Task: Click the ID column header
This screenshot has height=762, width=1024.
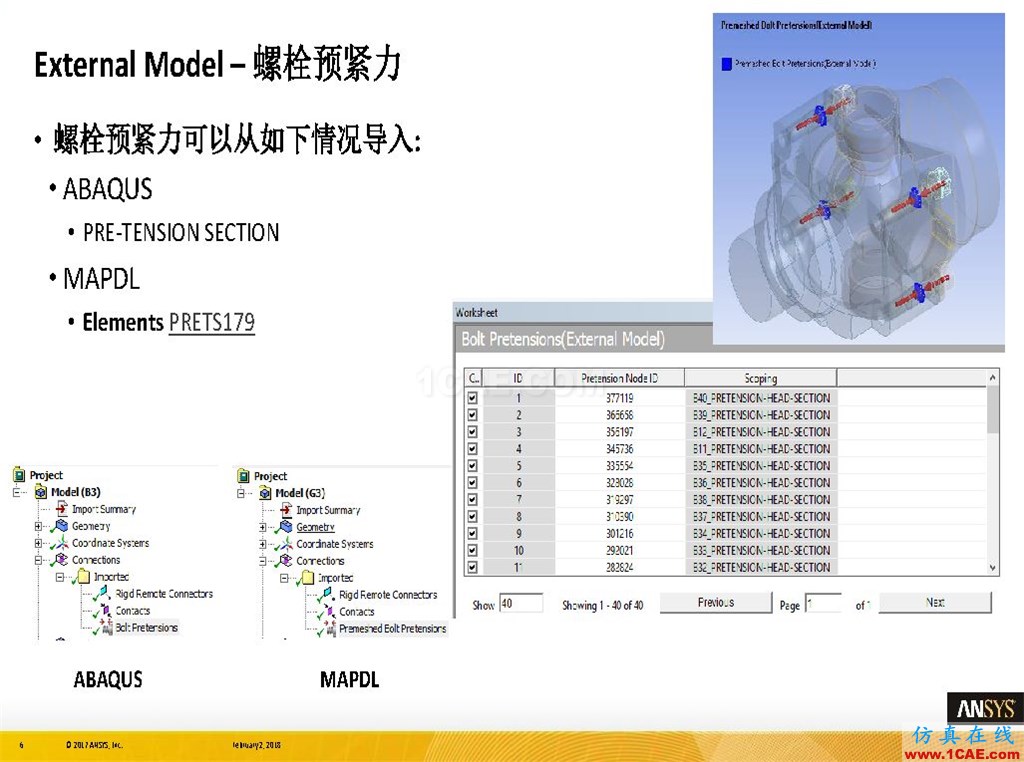Action: pos(518,378)
